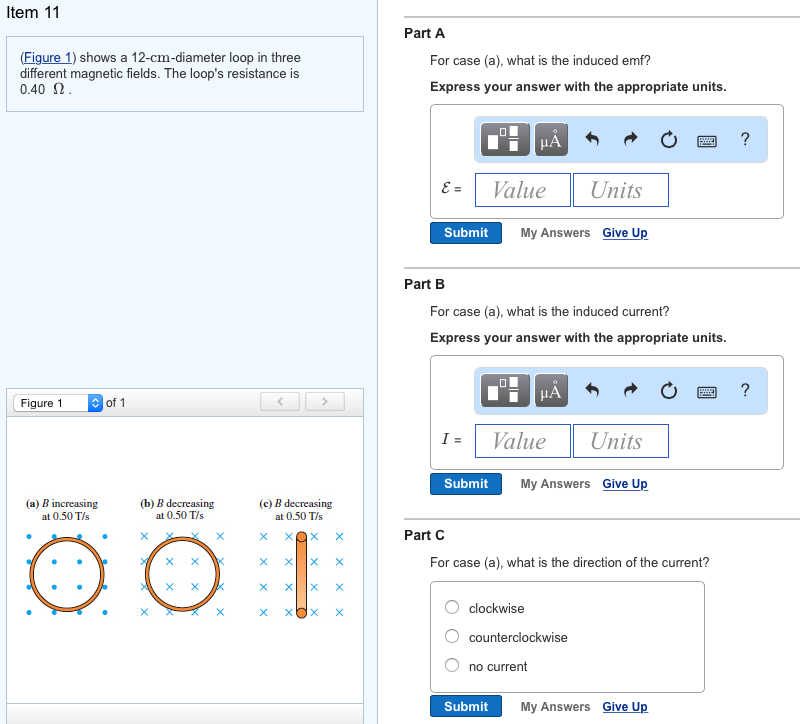The width and height of the screenshot is (800, 724).
Task: Click the help question mark in Part B toolbar
Action: [x=744, y=391]
